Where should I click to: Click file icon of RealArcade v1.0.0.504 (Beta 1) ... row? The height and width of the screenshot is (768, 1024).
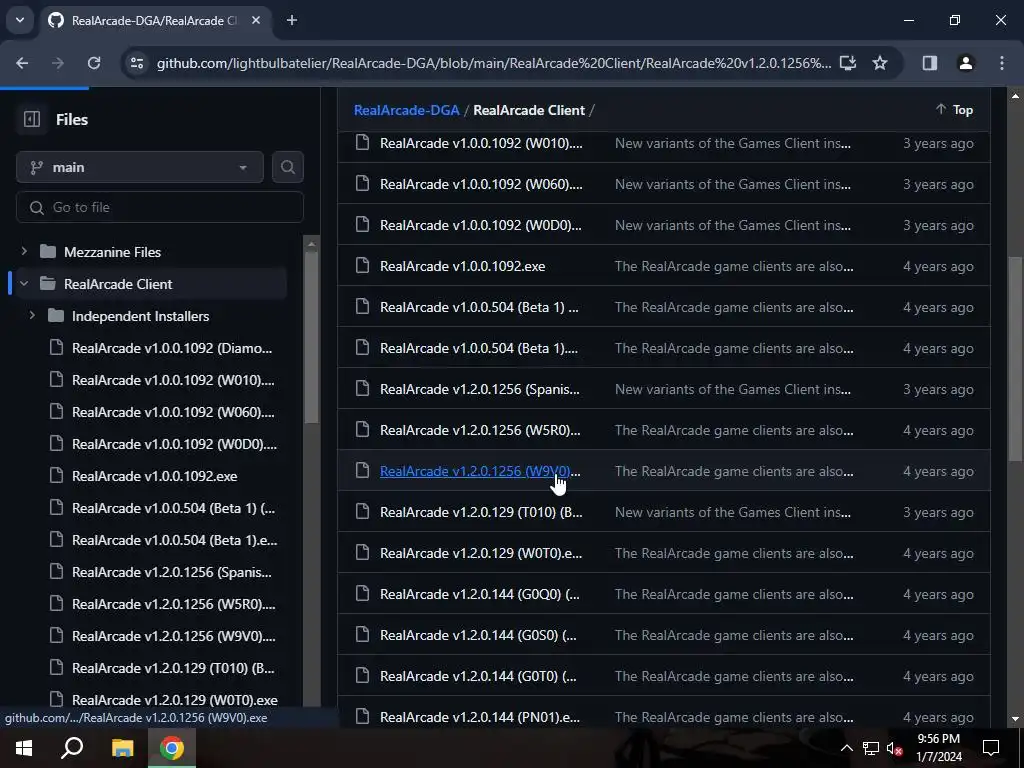(362, 306)
